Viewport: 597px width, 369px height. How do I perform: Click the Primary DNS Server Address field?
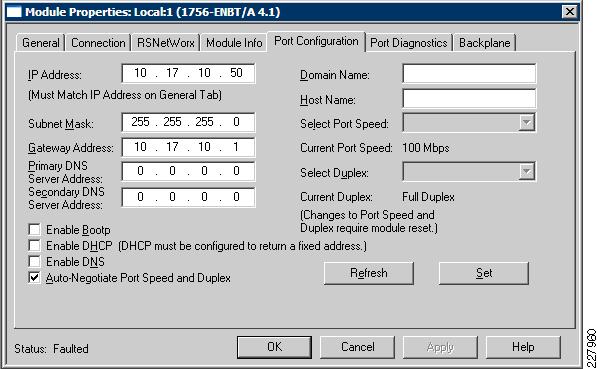(x=188, y=171)
